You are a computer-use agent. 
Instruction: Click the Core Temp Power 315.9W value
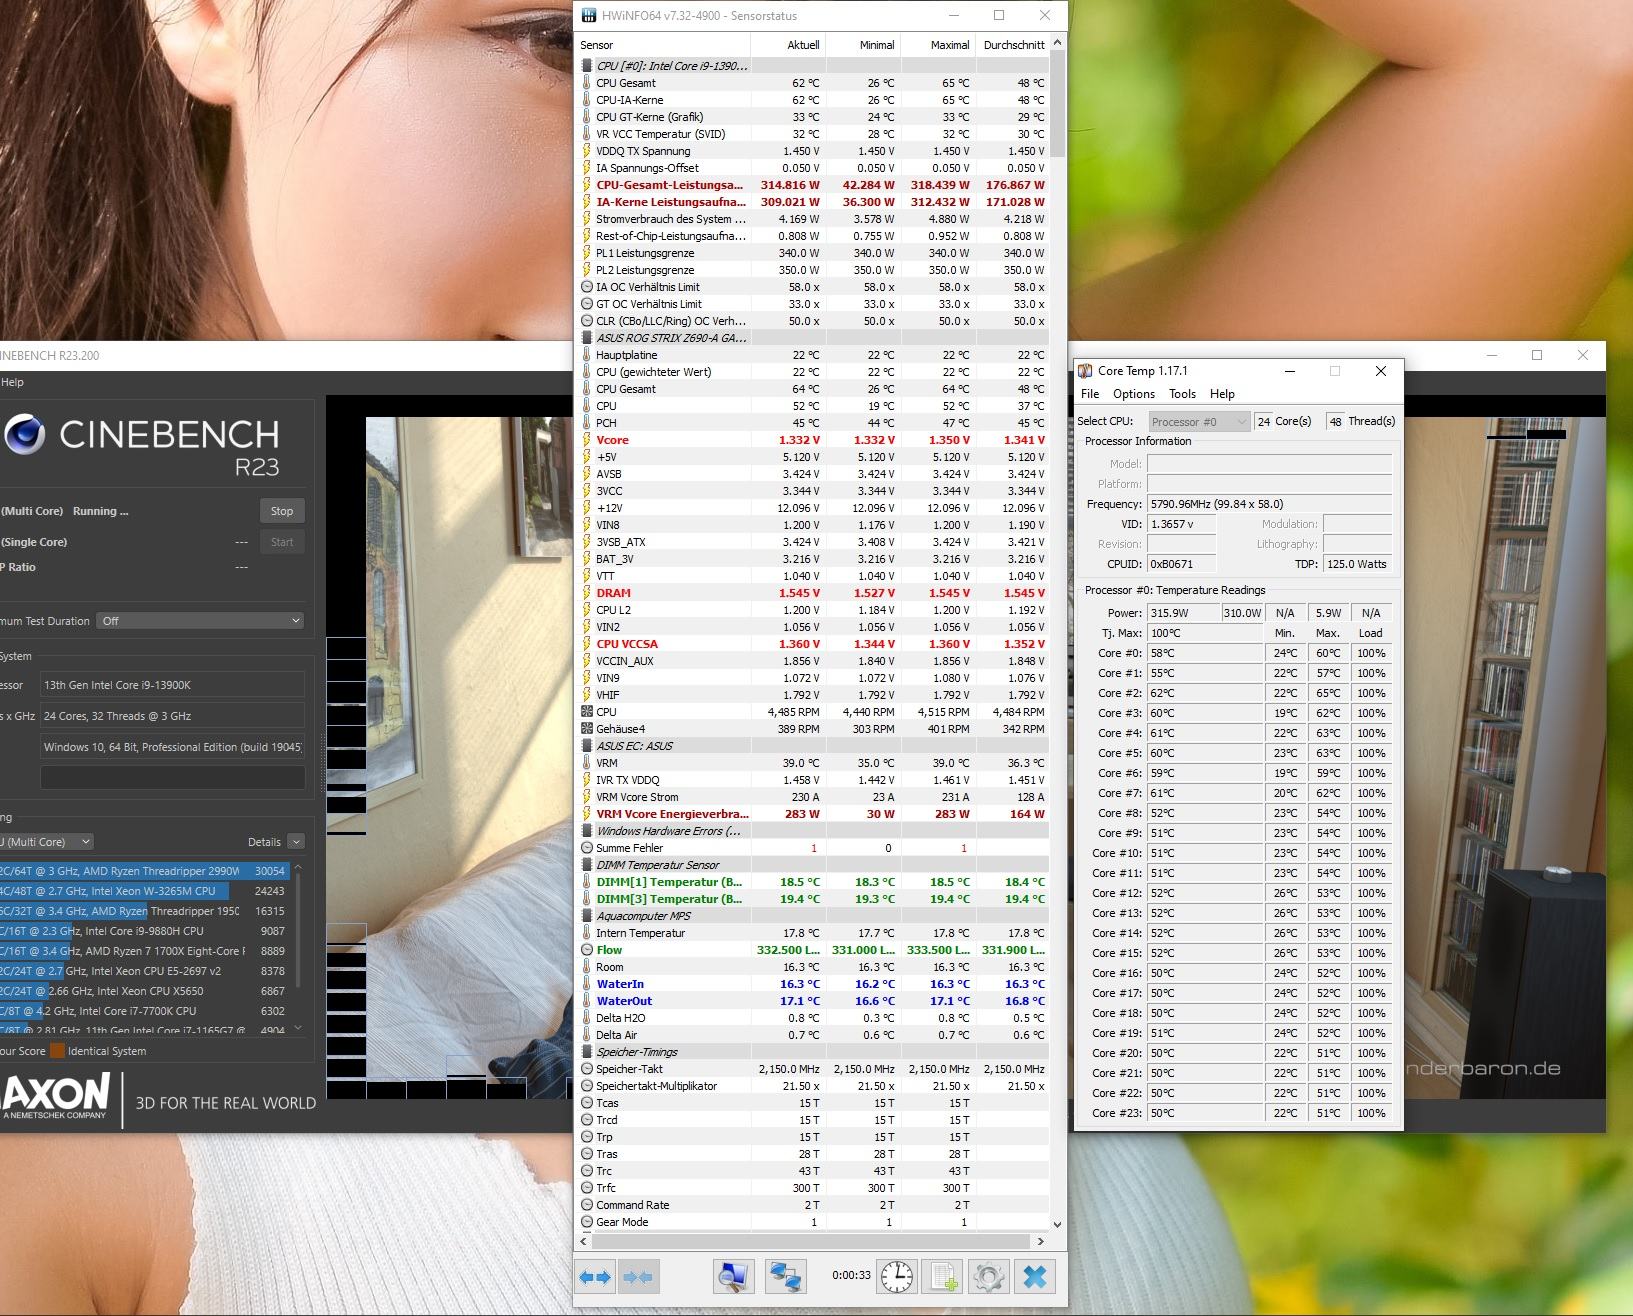tap(1182, 613)
